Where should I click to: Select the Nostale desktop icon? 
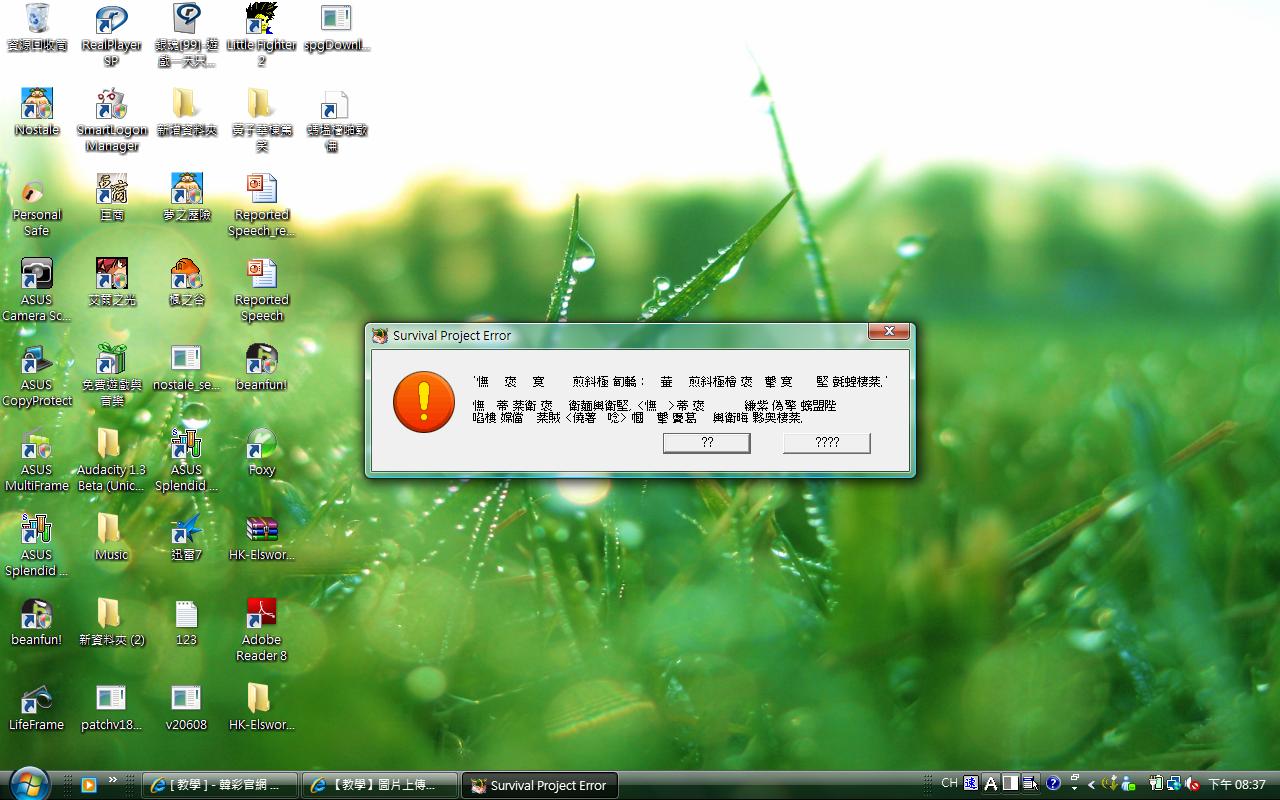37,105
